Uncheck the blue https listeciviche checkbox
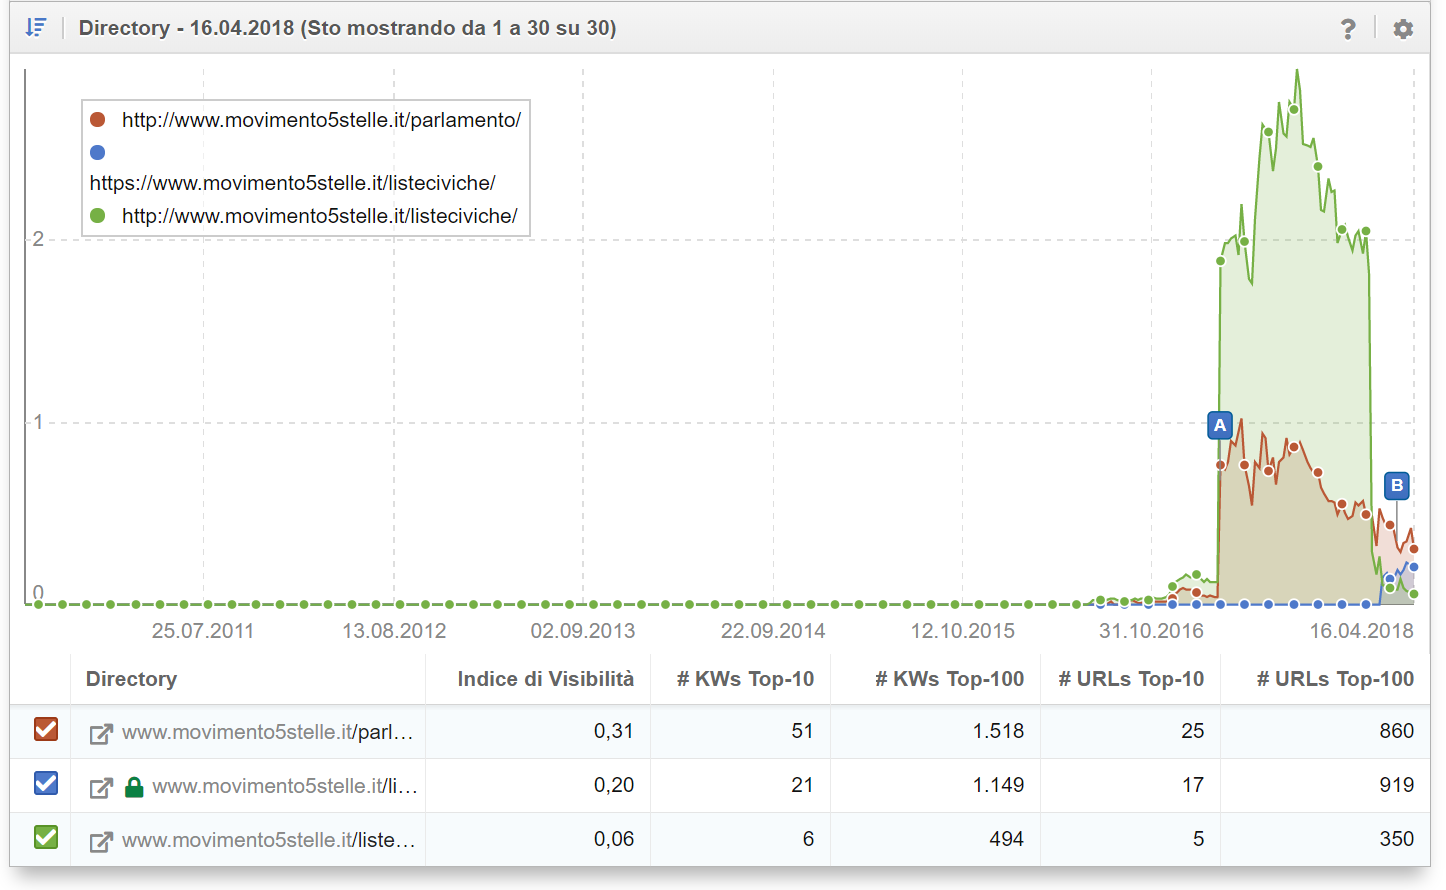The image size is (1446, 890). [x=46, y=783]
